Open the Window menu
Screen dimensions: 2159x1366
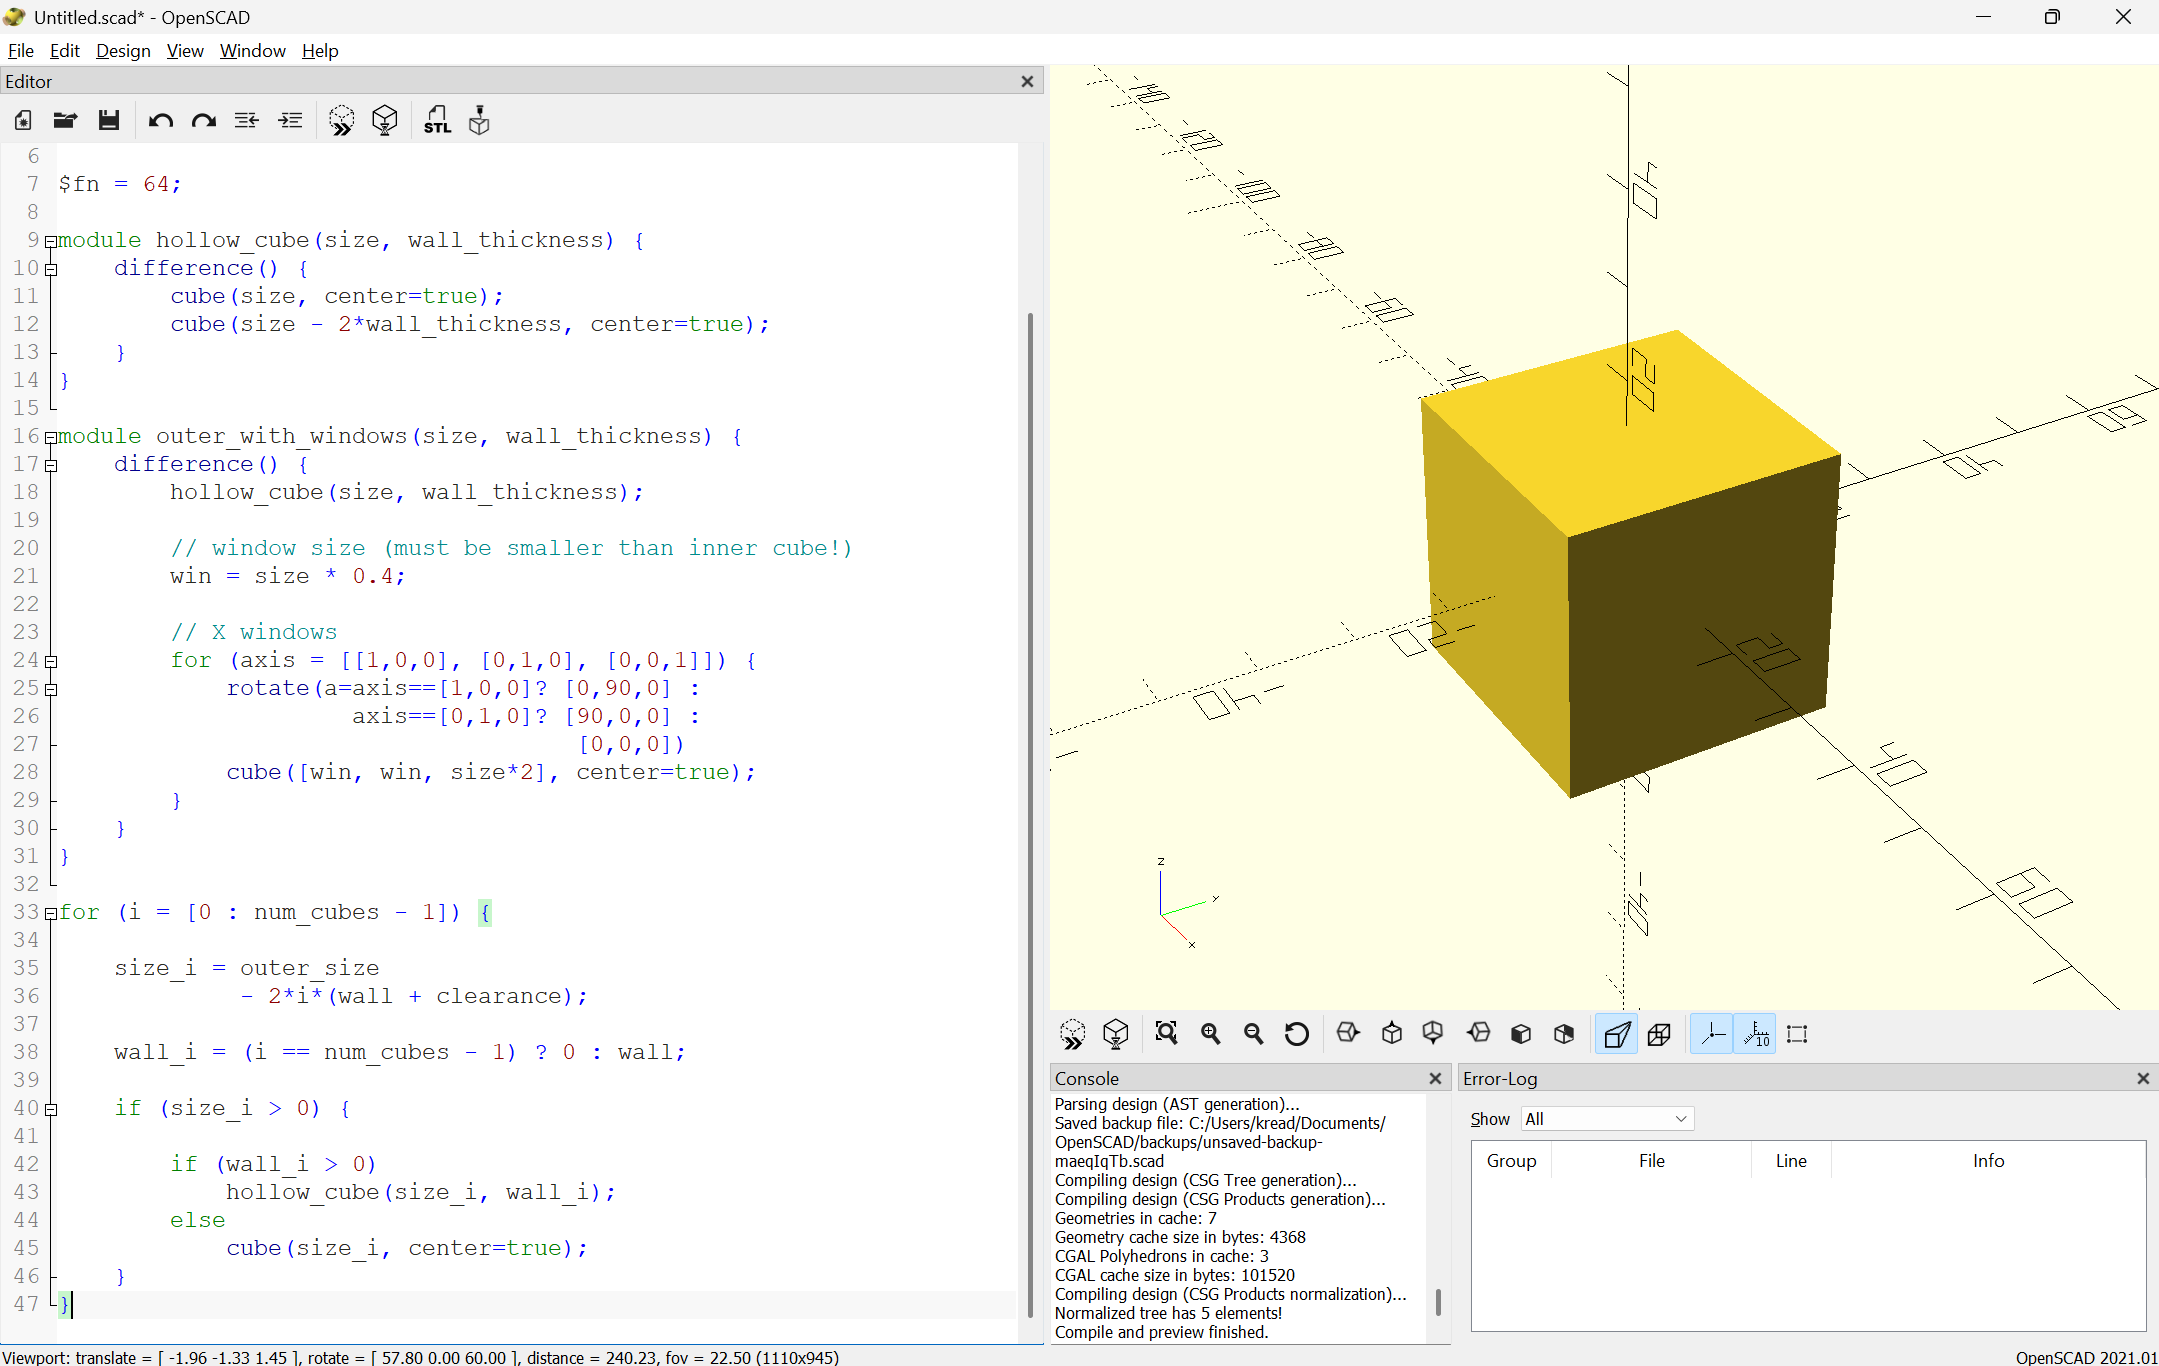point(252,51)
